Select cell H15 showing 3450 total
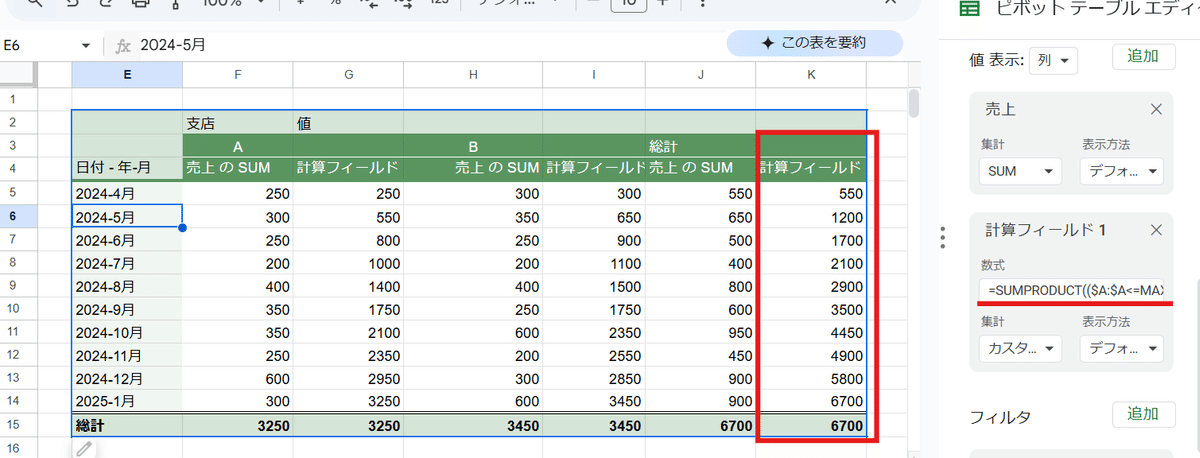Screen dimensions: 1200x458 (472, 425)
